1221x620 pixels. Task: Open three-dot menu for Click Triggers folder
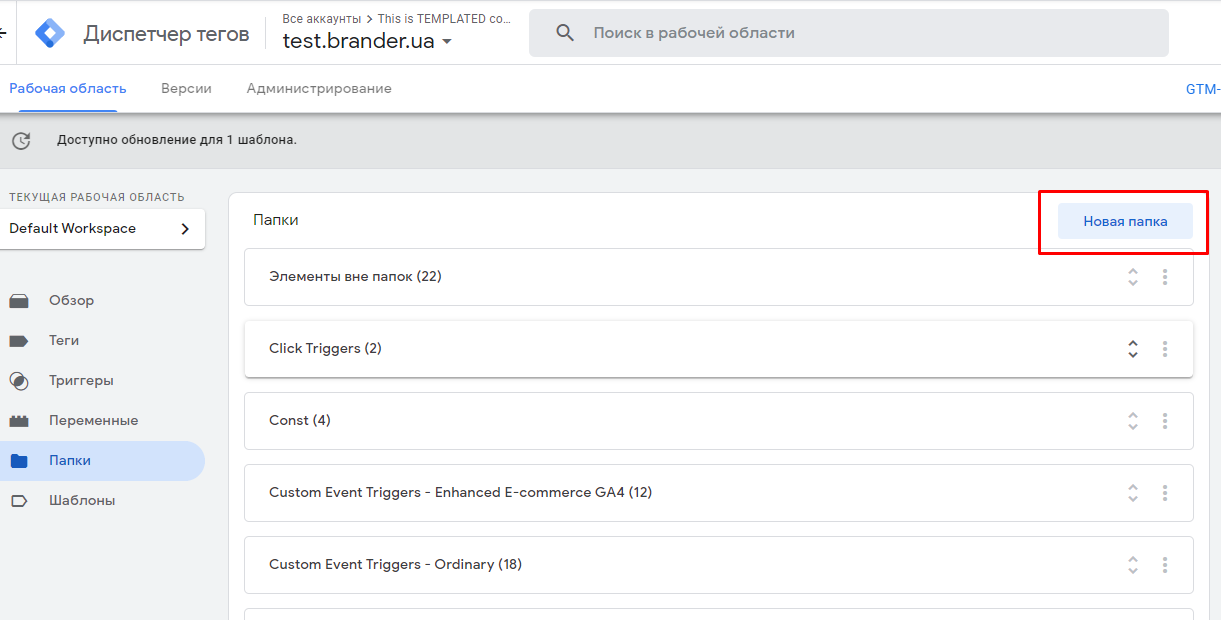click(1165, 349)
